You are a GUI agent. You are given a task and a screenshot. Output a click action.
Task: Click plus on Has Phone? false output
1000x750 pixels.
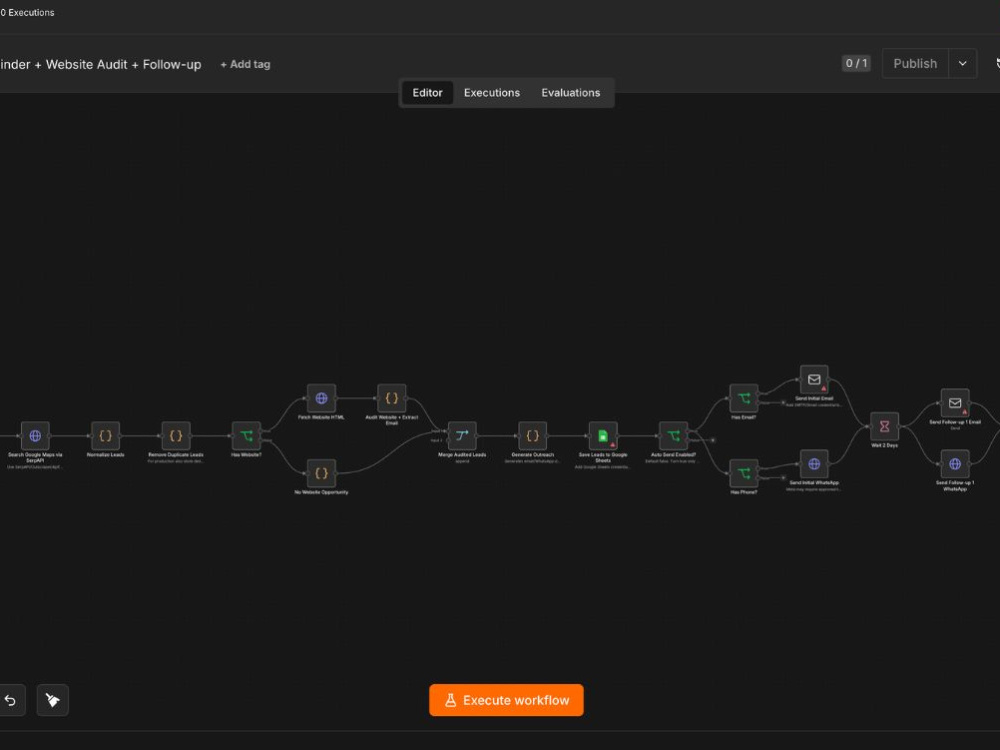click(784, 478)
